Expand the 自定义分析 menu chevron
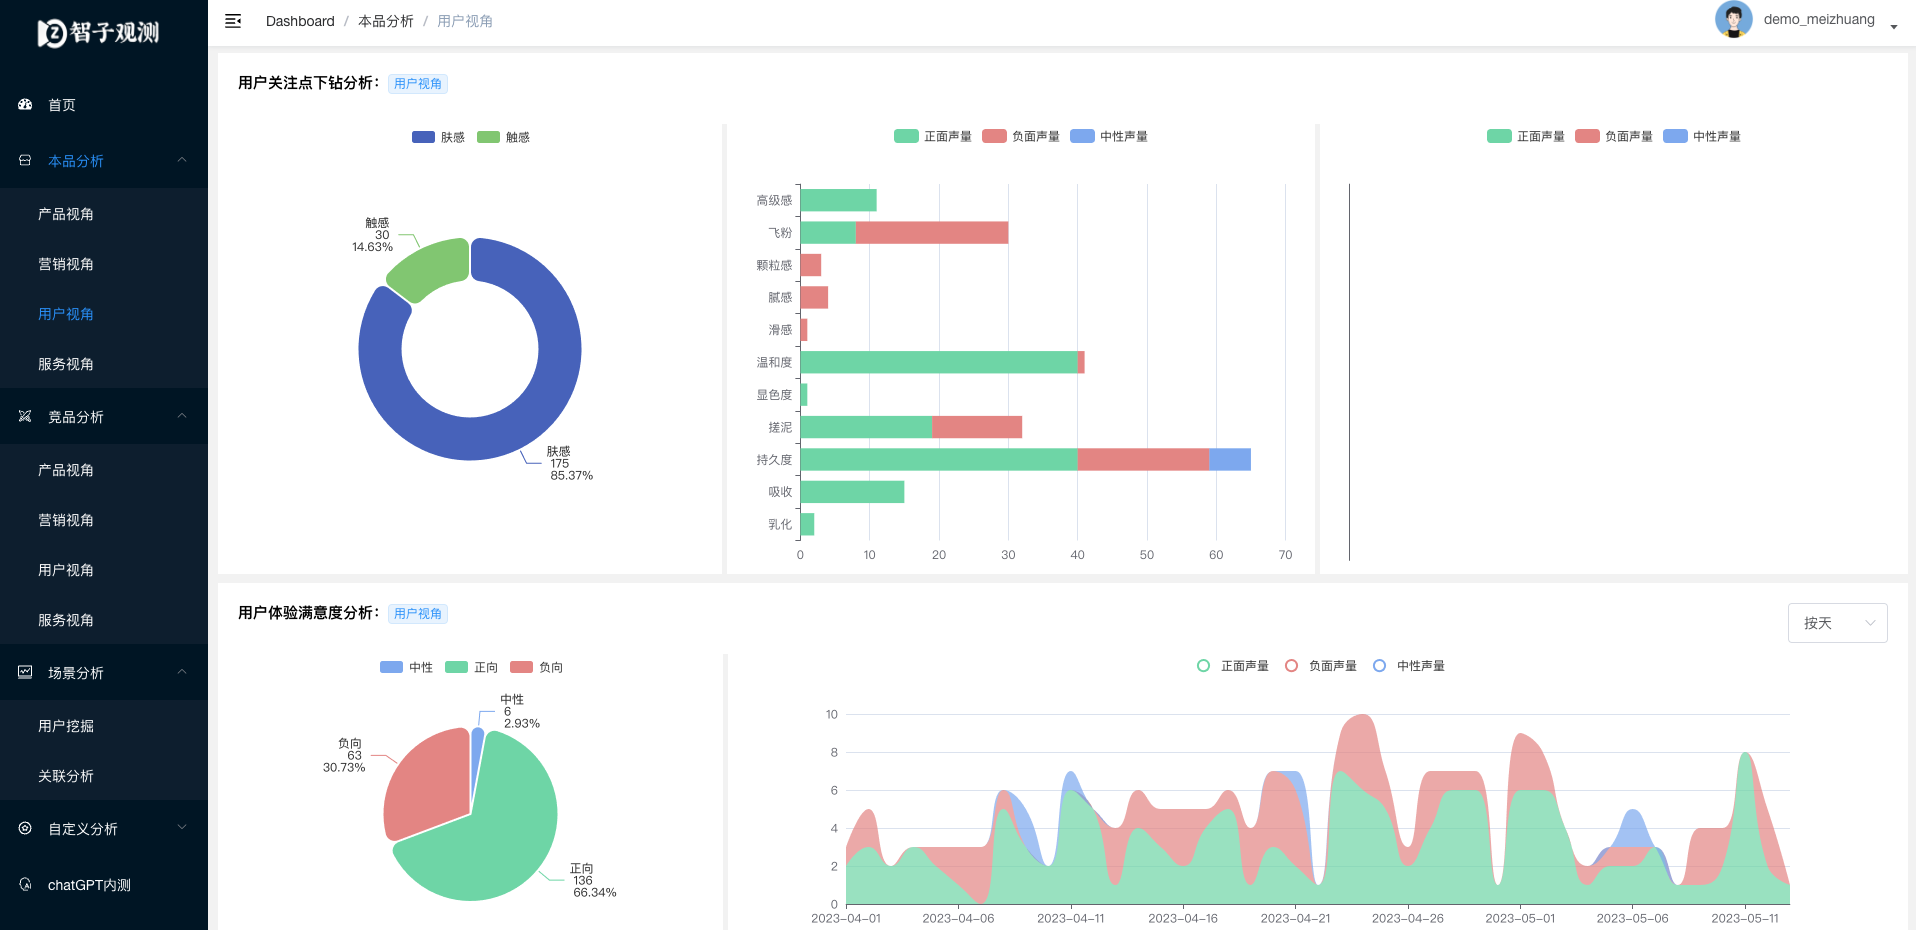Screen dimensions: 1916x930 tap(182, 827)
